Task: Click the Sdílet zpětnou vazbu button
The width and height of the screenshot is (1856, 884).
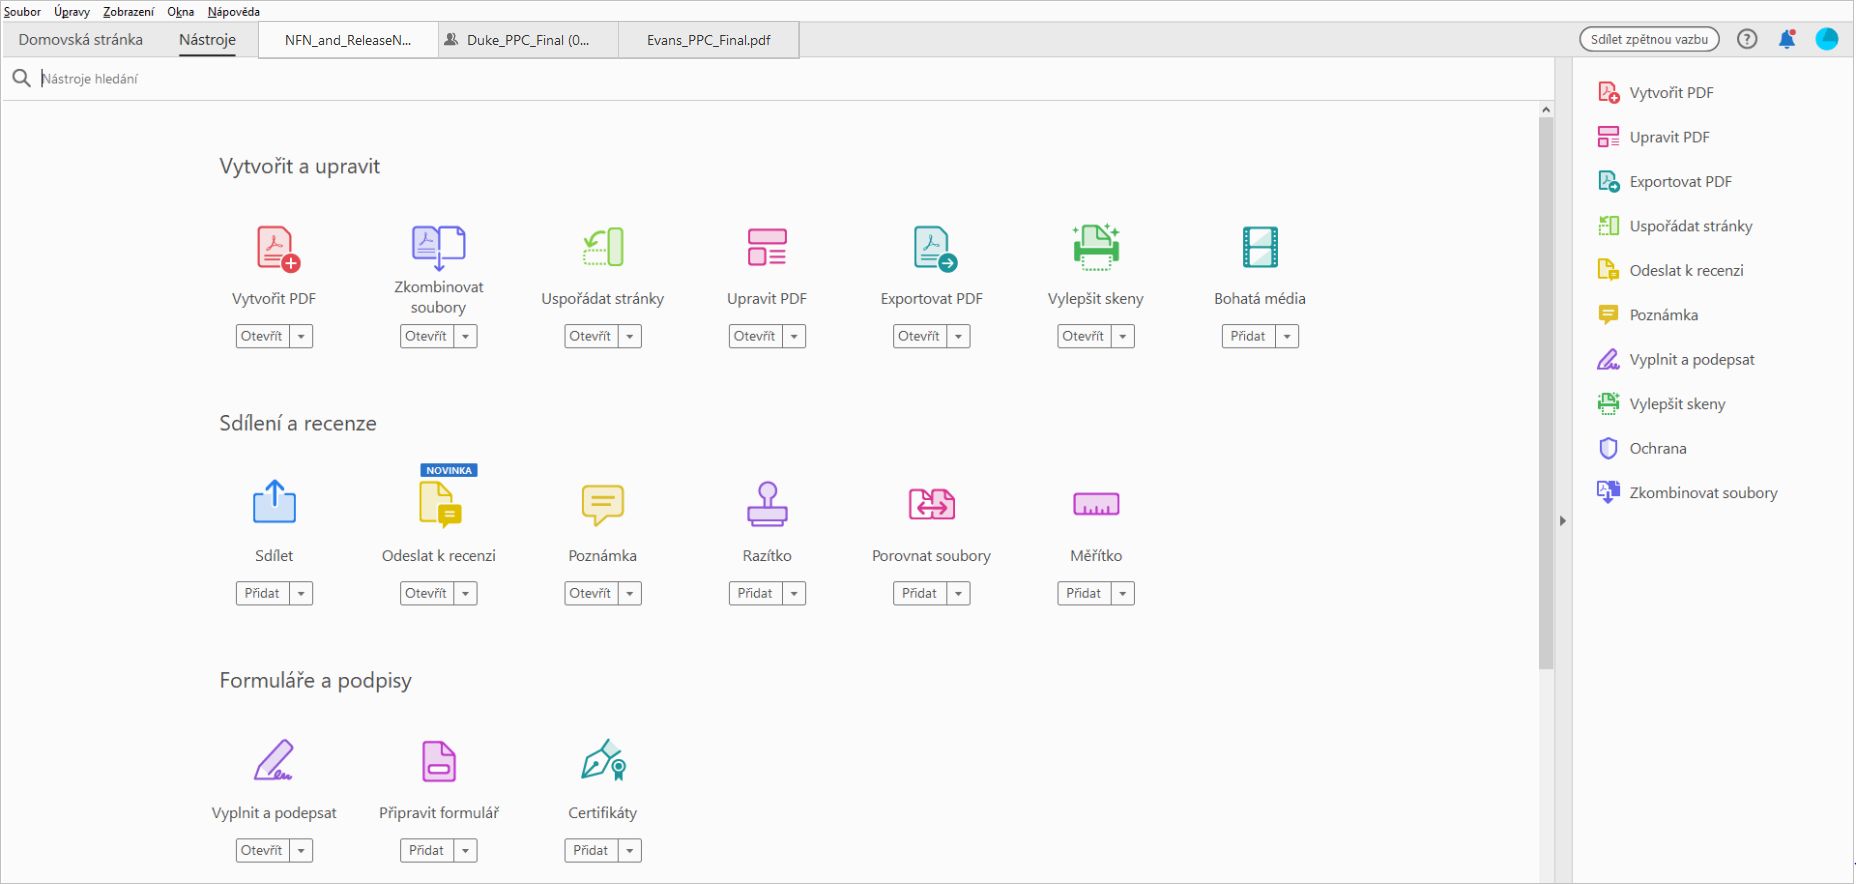Action: pos(1649,39)
